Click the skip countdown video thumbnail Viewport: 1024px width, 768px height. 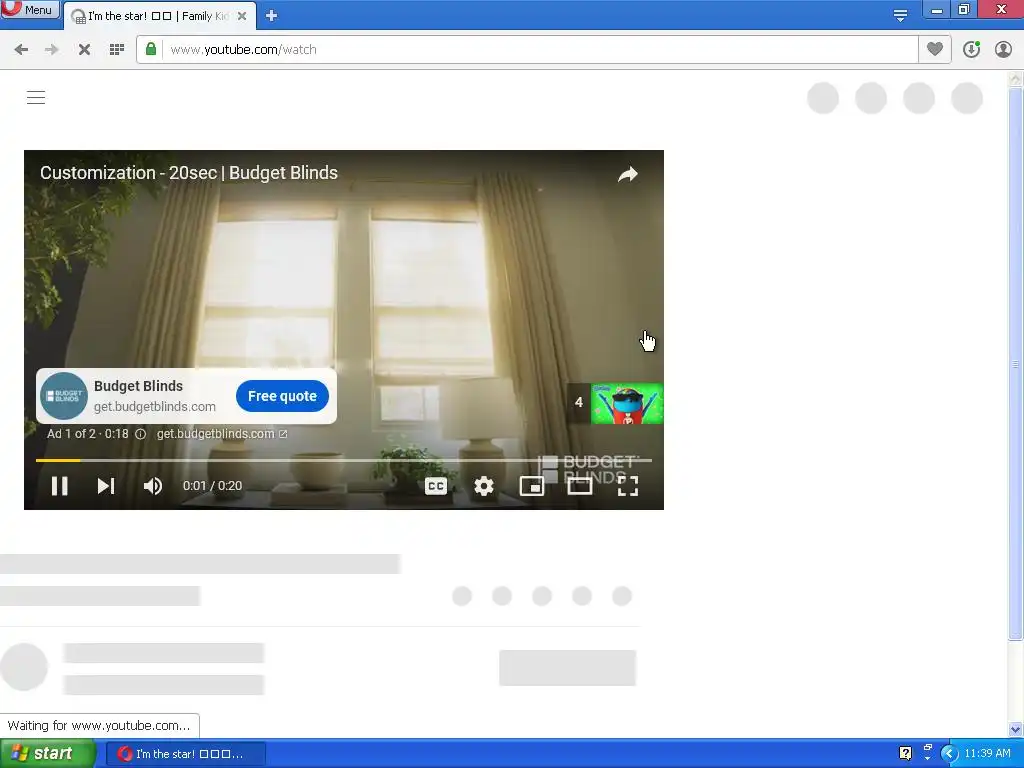click(x=627, y=404)
